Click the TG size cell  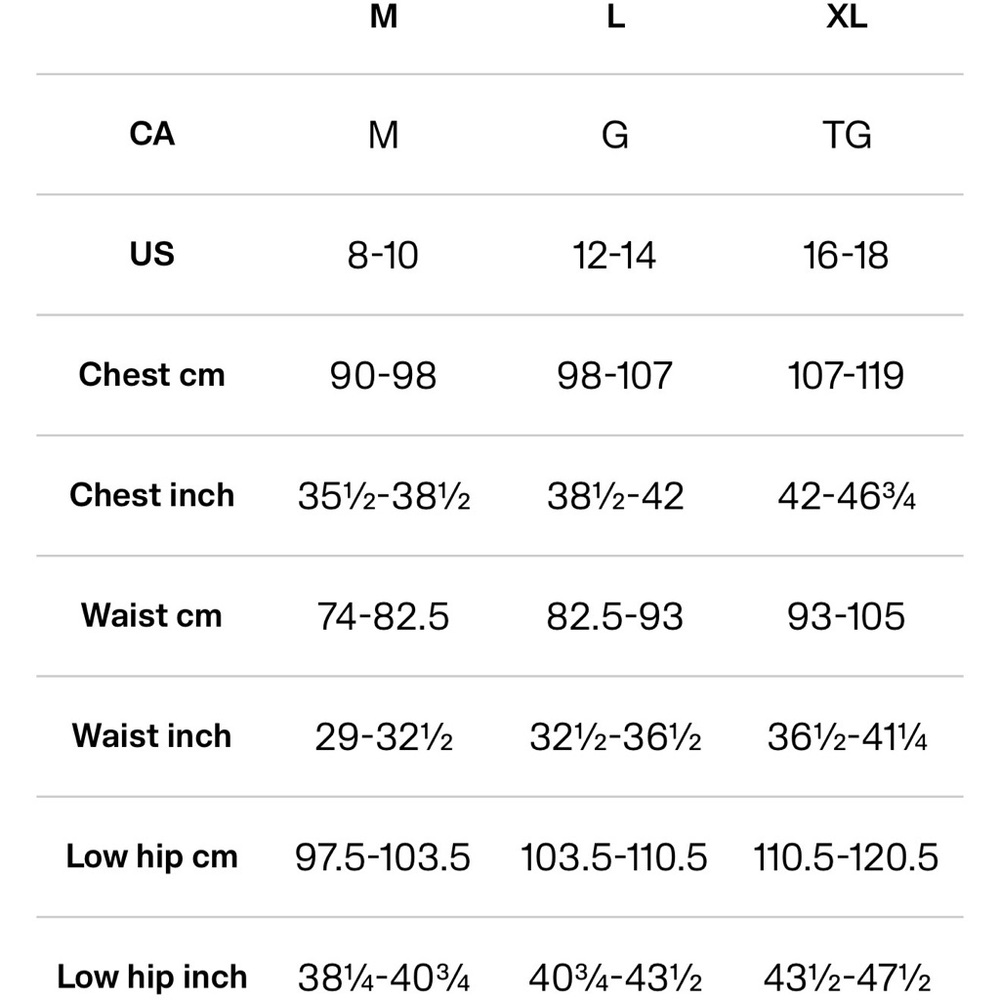coord(846,135)
